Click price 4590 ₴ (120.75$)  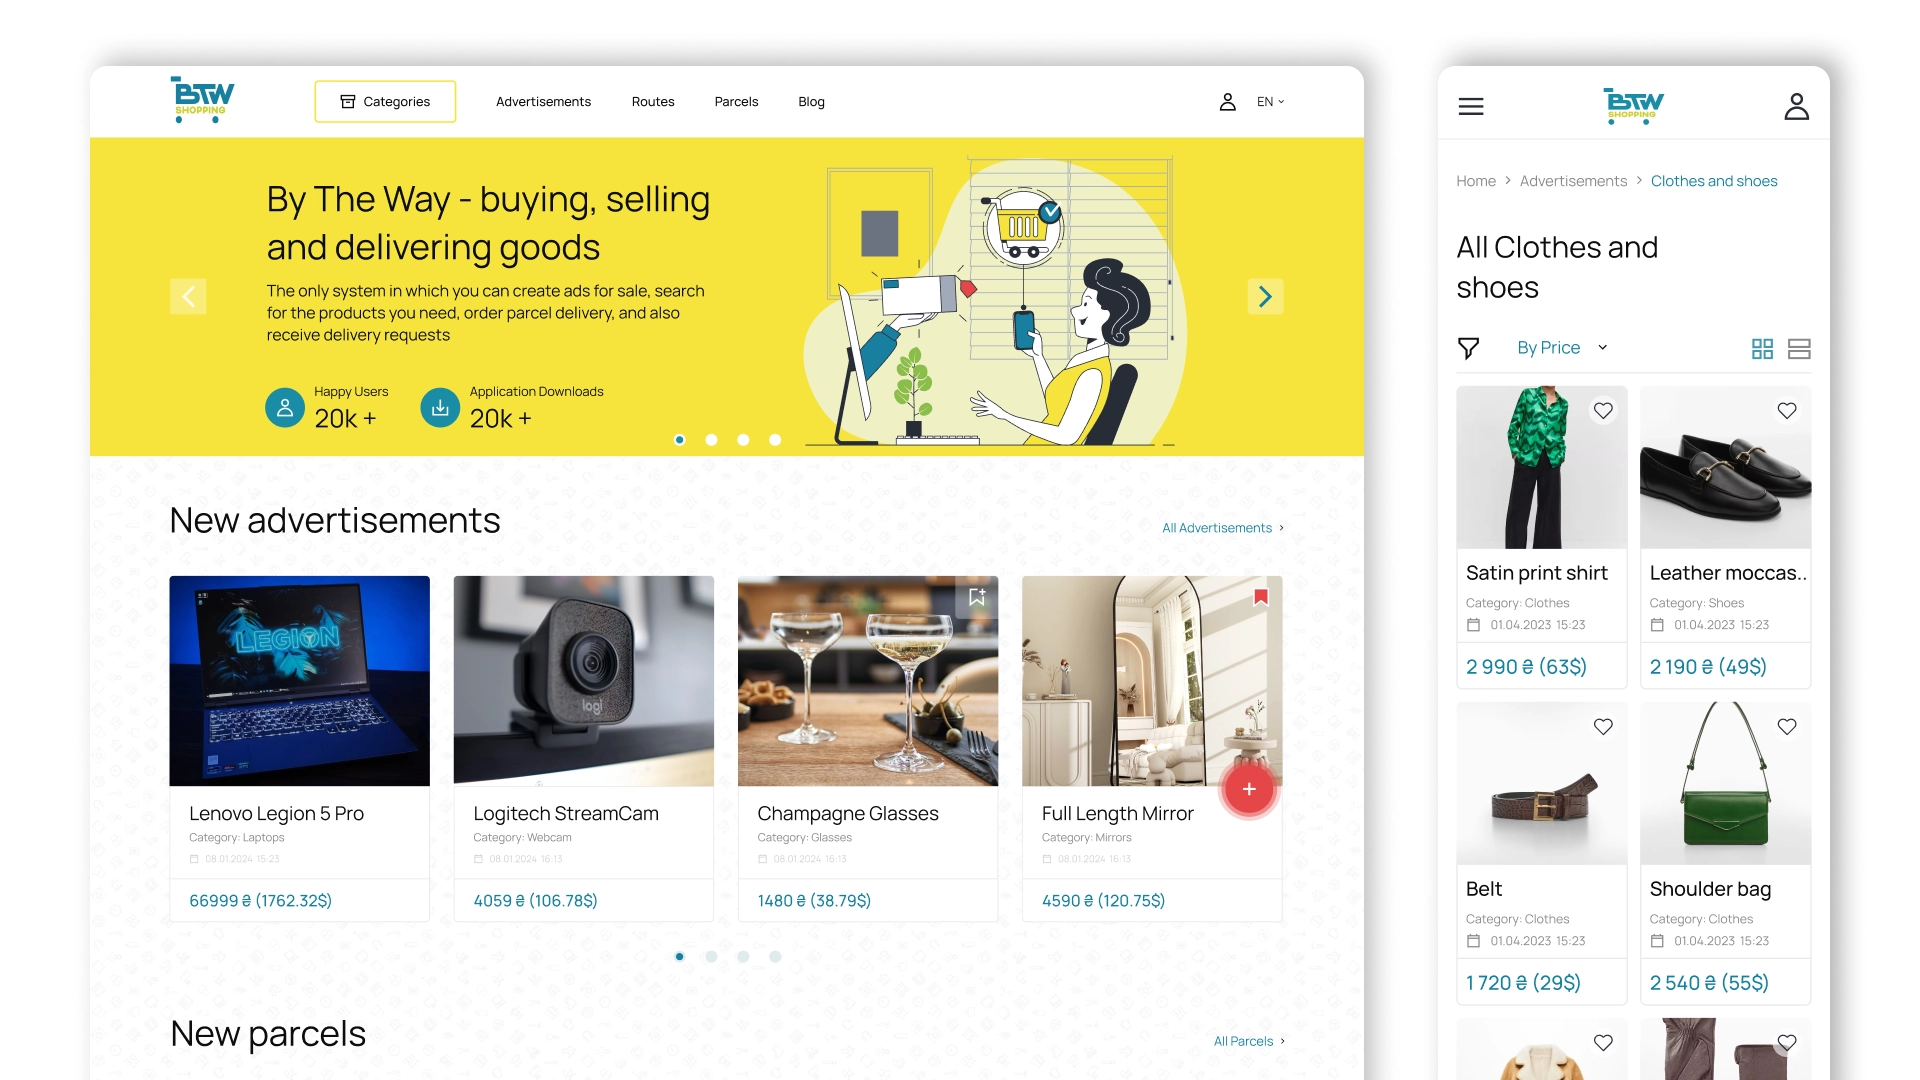pos(1103,901)
